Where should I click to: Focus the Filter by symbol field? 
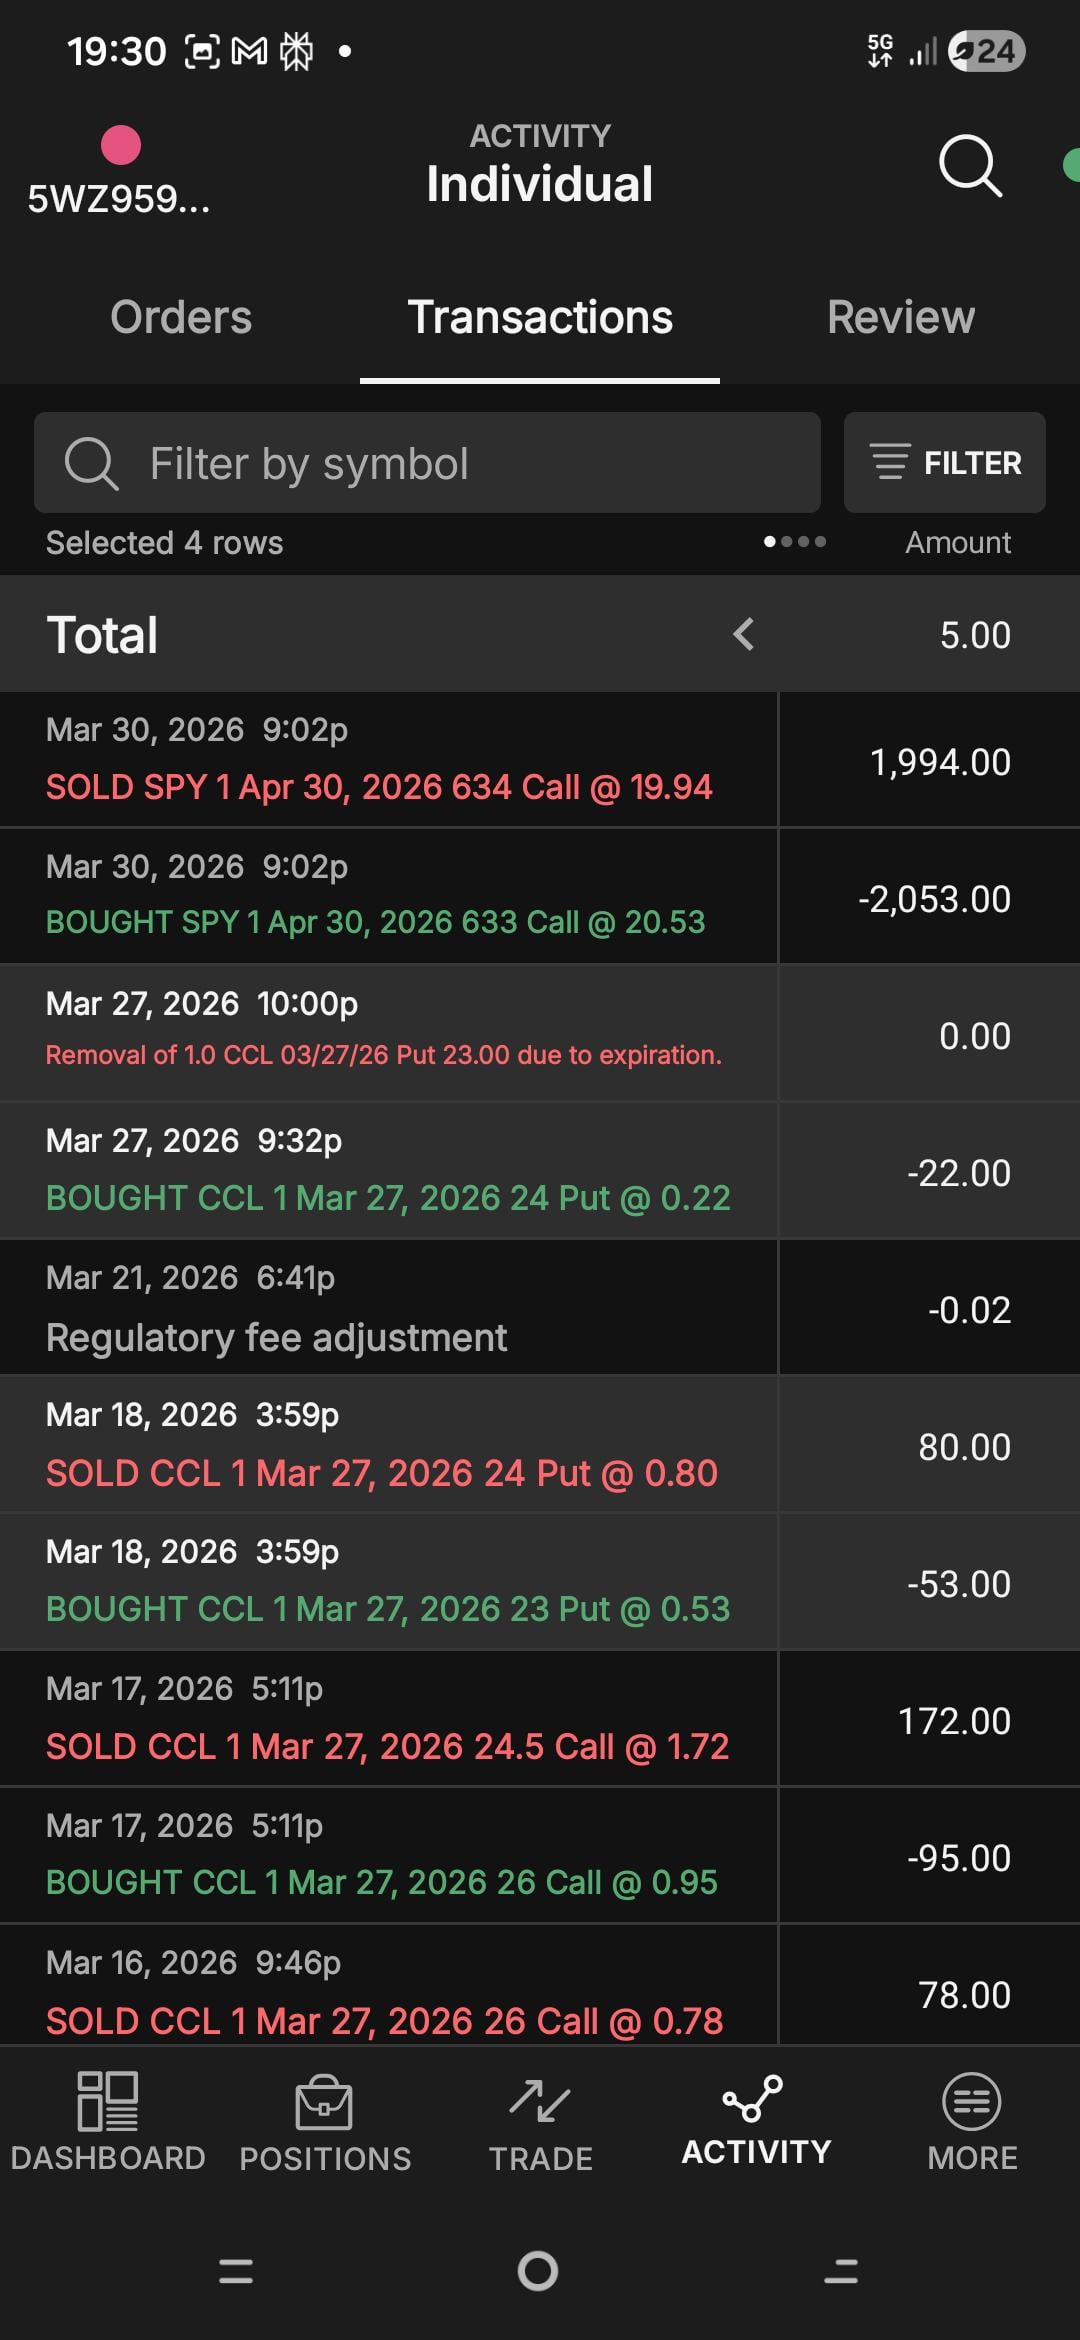click(x=428, y=463)
